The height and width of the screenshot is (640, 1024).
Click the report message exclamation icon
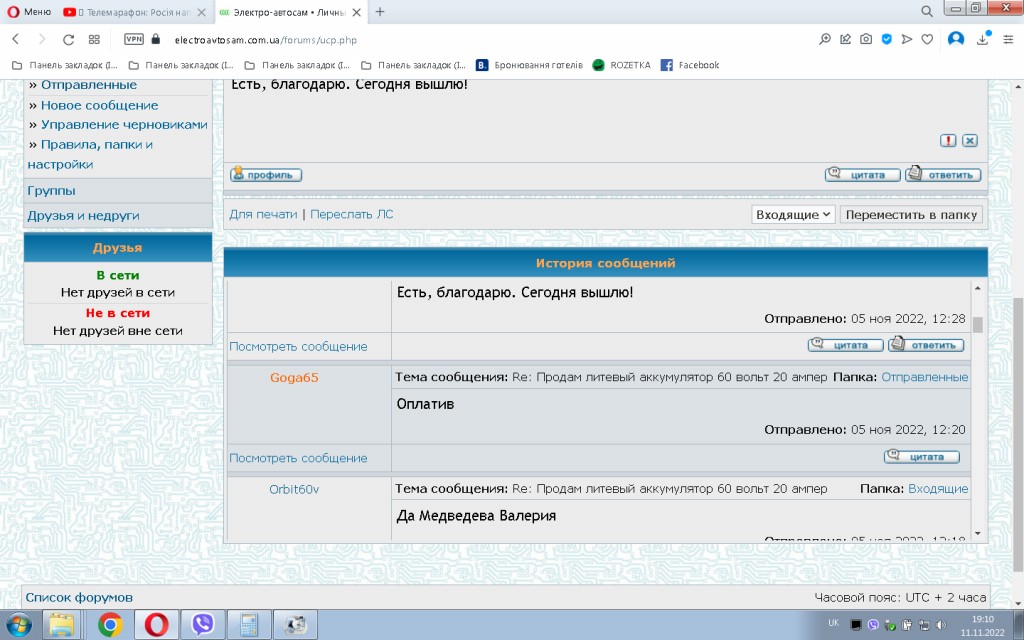click(x=948, y=141)
